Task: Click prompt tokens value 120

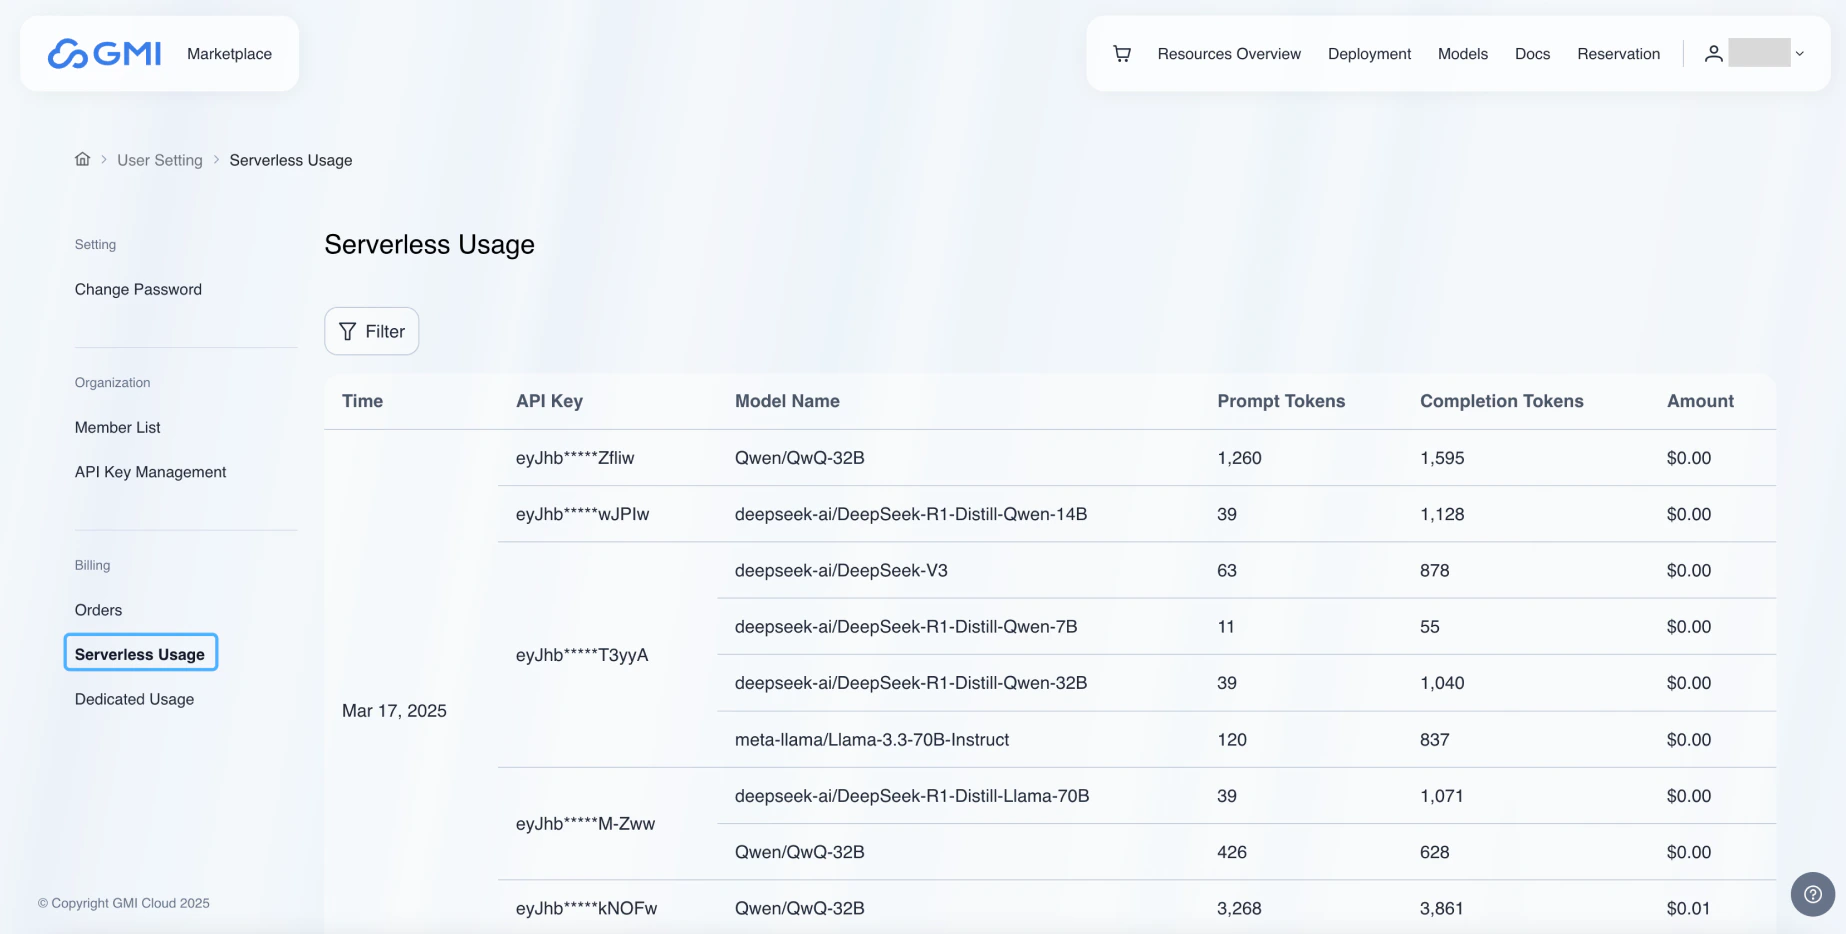Action: point(1232,740)
